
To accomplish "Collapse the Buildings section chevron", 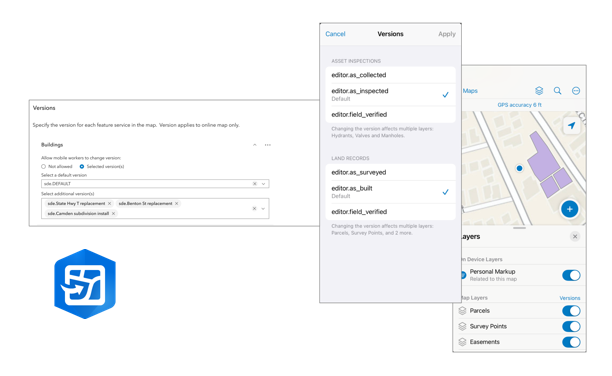I will point(254,145).
